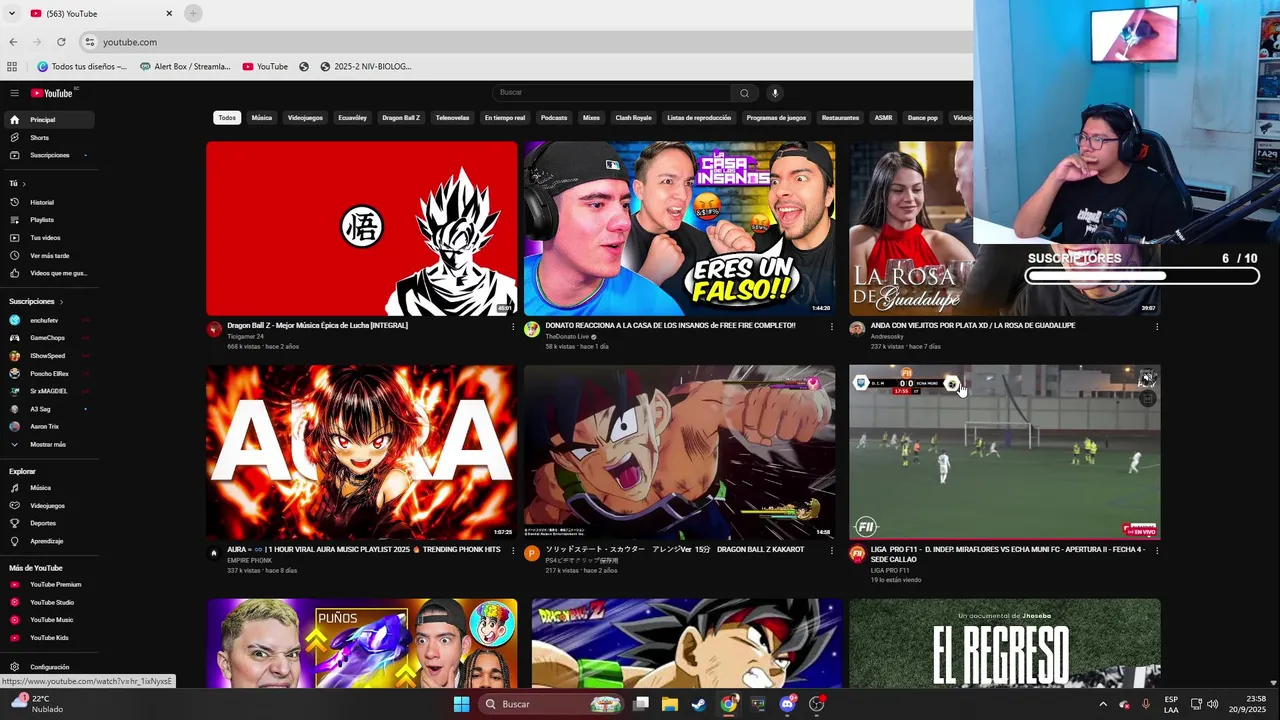Viewport: 1280px width, 720px height.
Task: Reload the page in browser
Action: (61, 42)
